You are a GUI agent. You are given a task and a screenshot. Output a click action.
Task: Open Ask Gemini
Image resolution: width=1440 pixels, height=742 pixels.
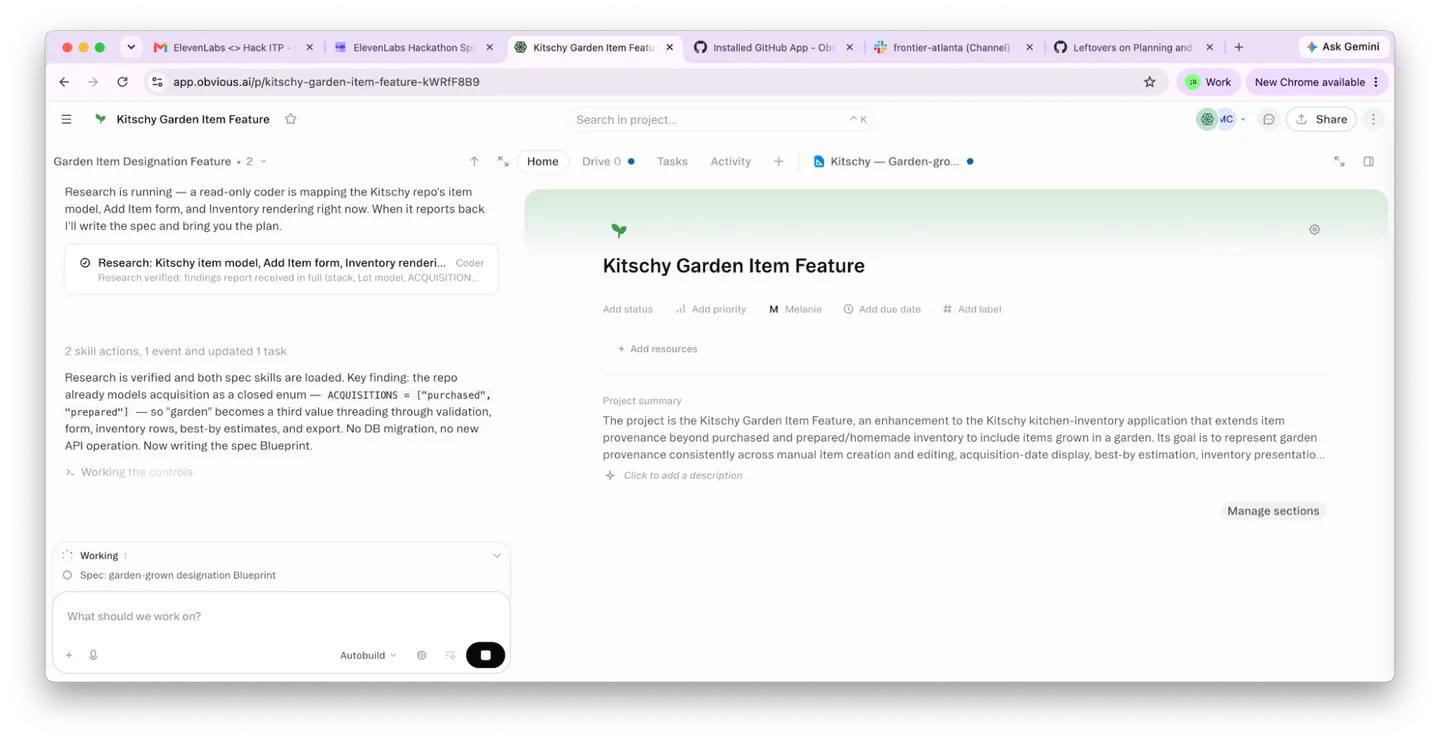click(x=1343, y=47)
